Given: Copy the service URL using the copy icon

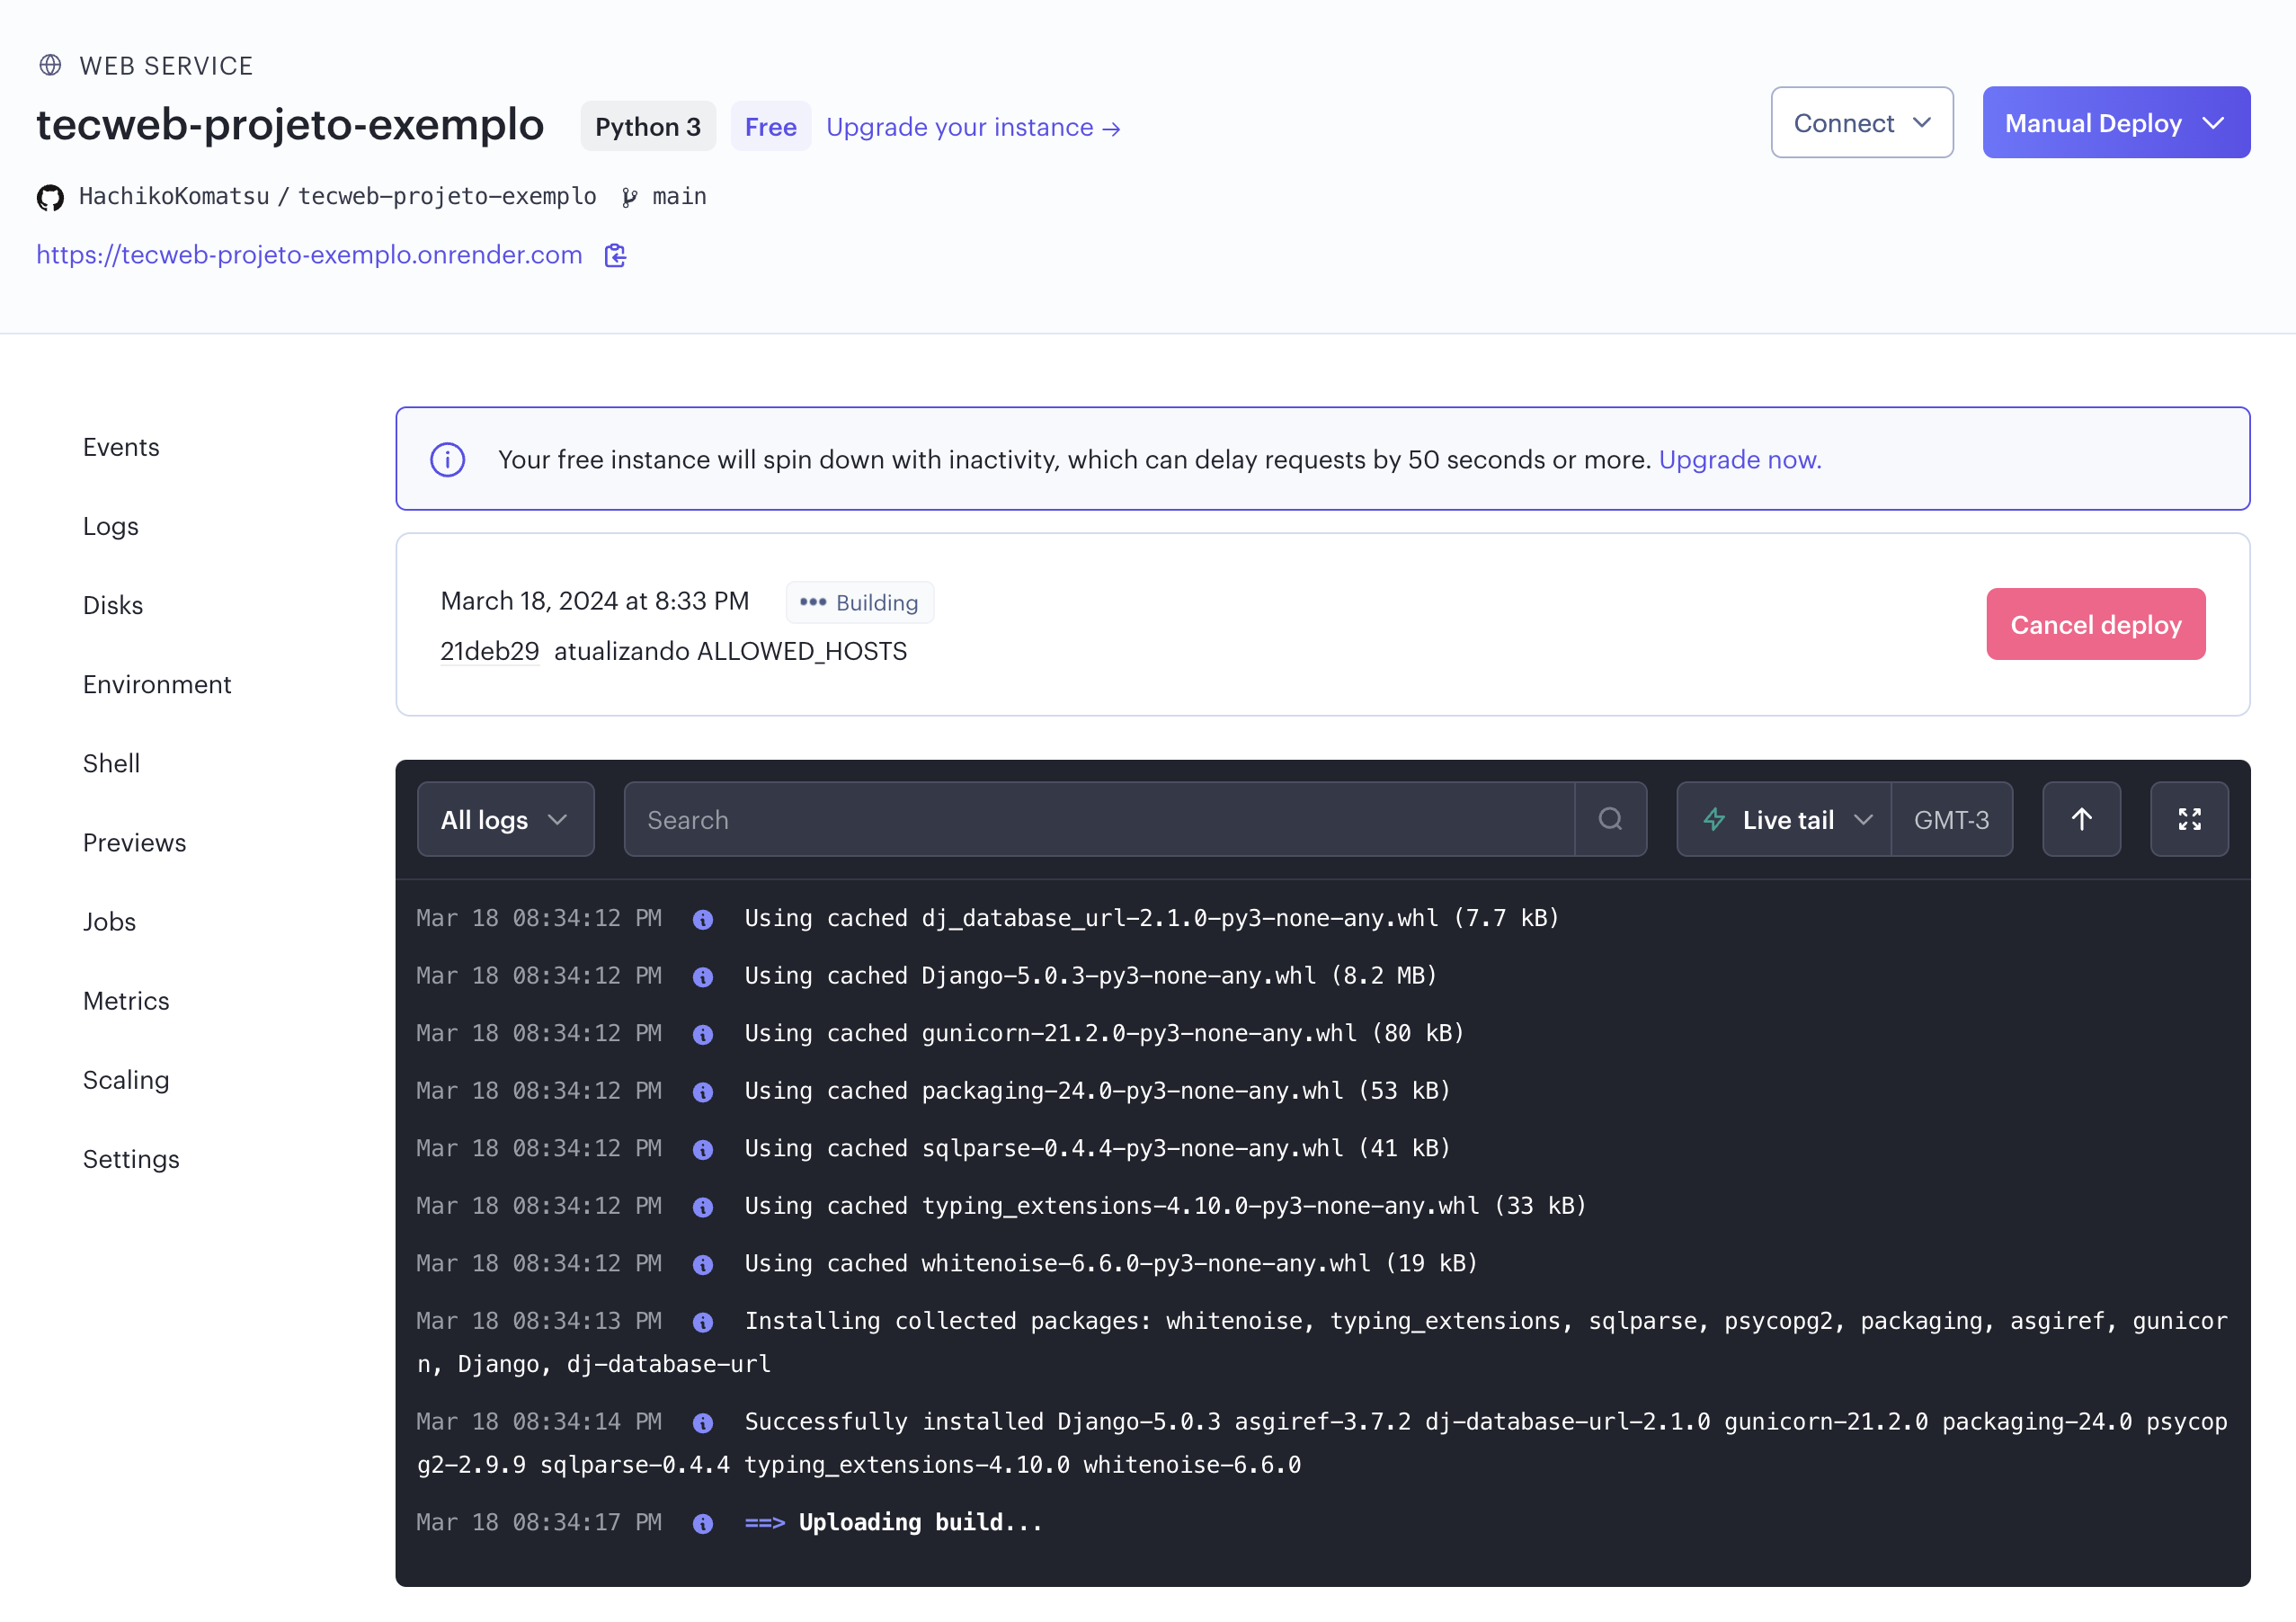Looking at the screenshot, I should (x=615, y=256).
